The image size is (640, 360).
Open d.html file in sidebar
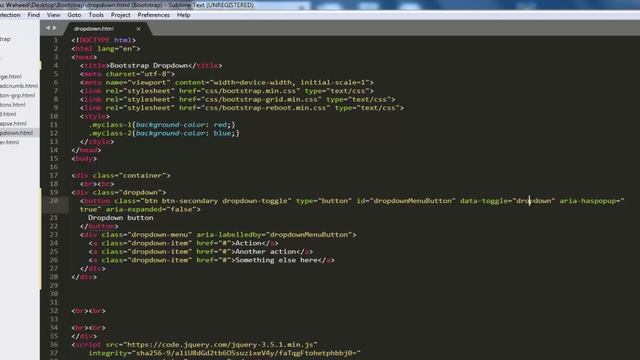tap(8, 114)
